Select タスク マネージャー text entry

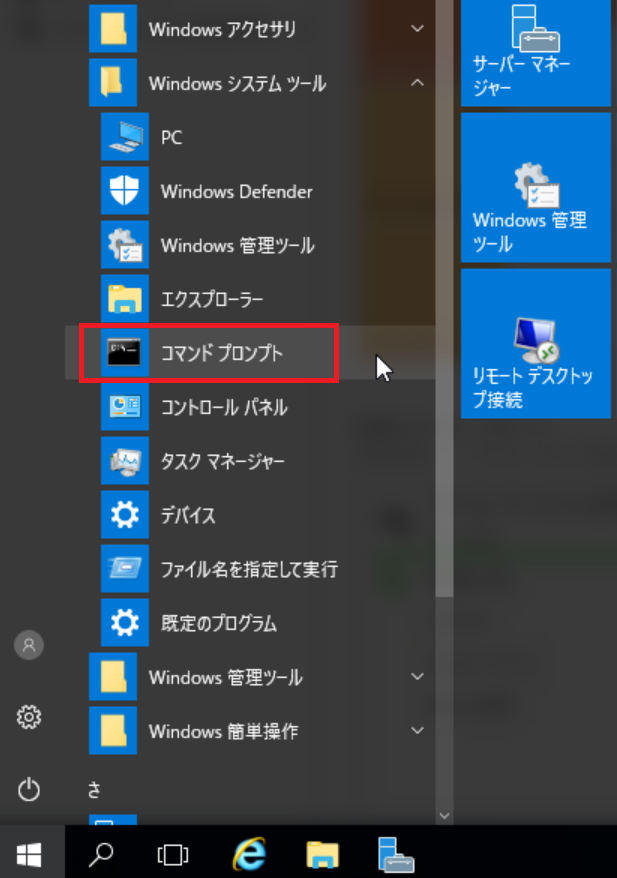(223, 461)
